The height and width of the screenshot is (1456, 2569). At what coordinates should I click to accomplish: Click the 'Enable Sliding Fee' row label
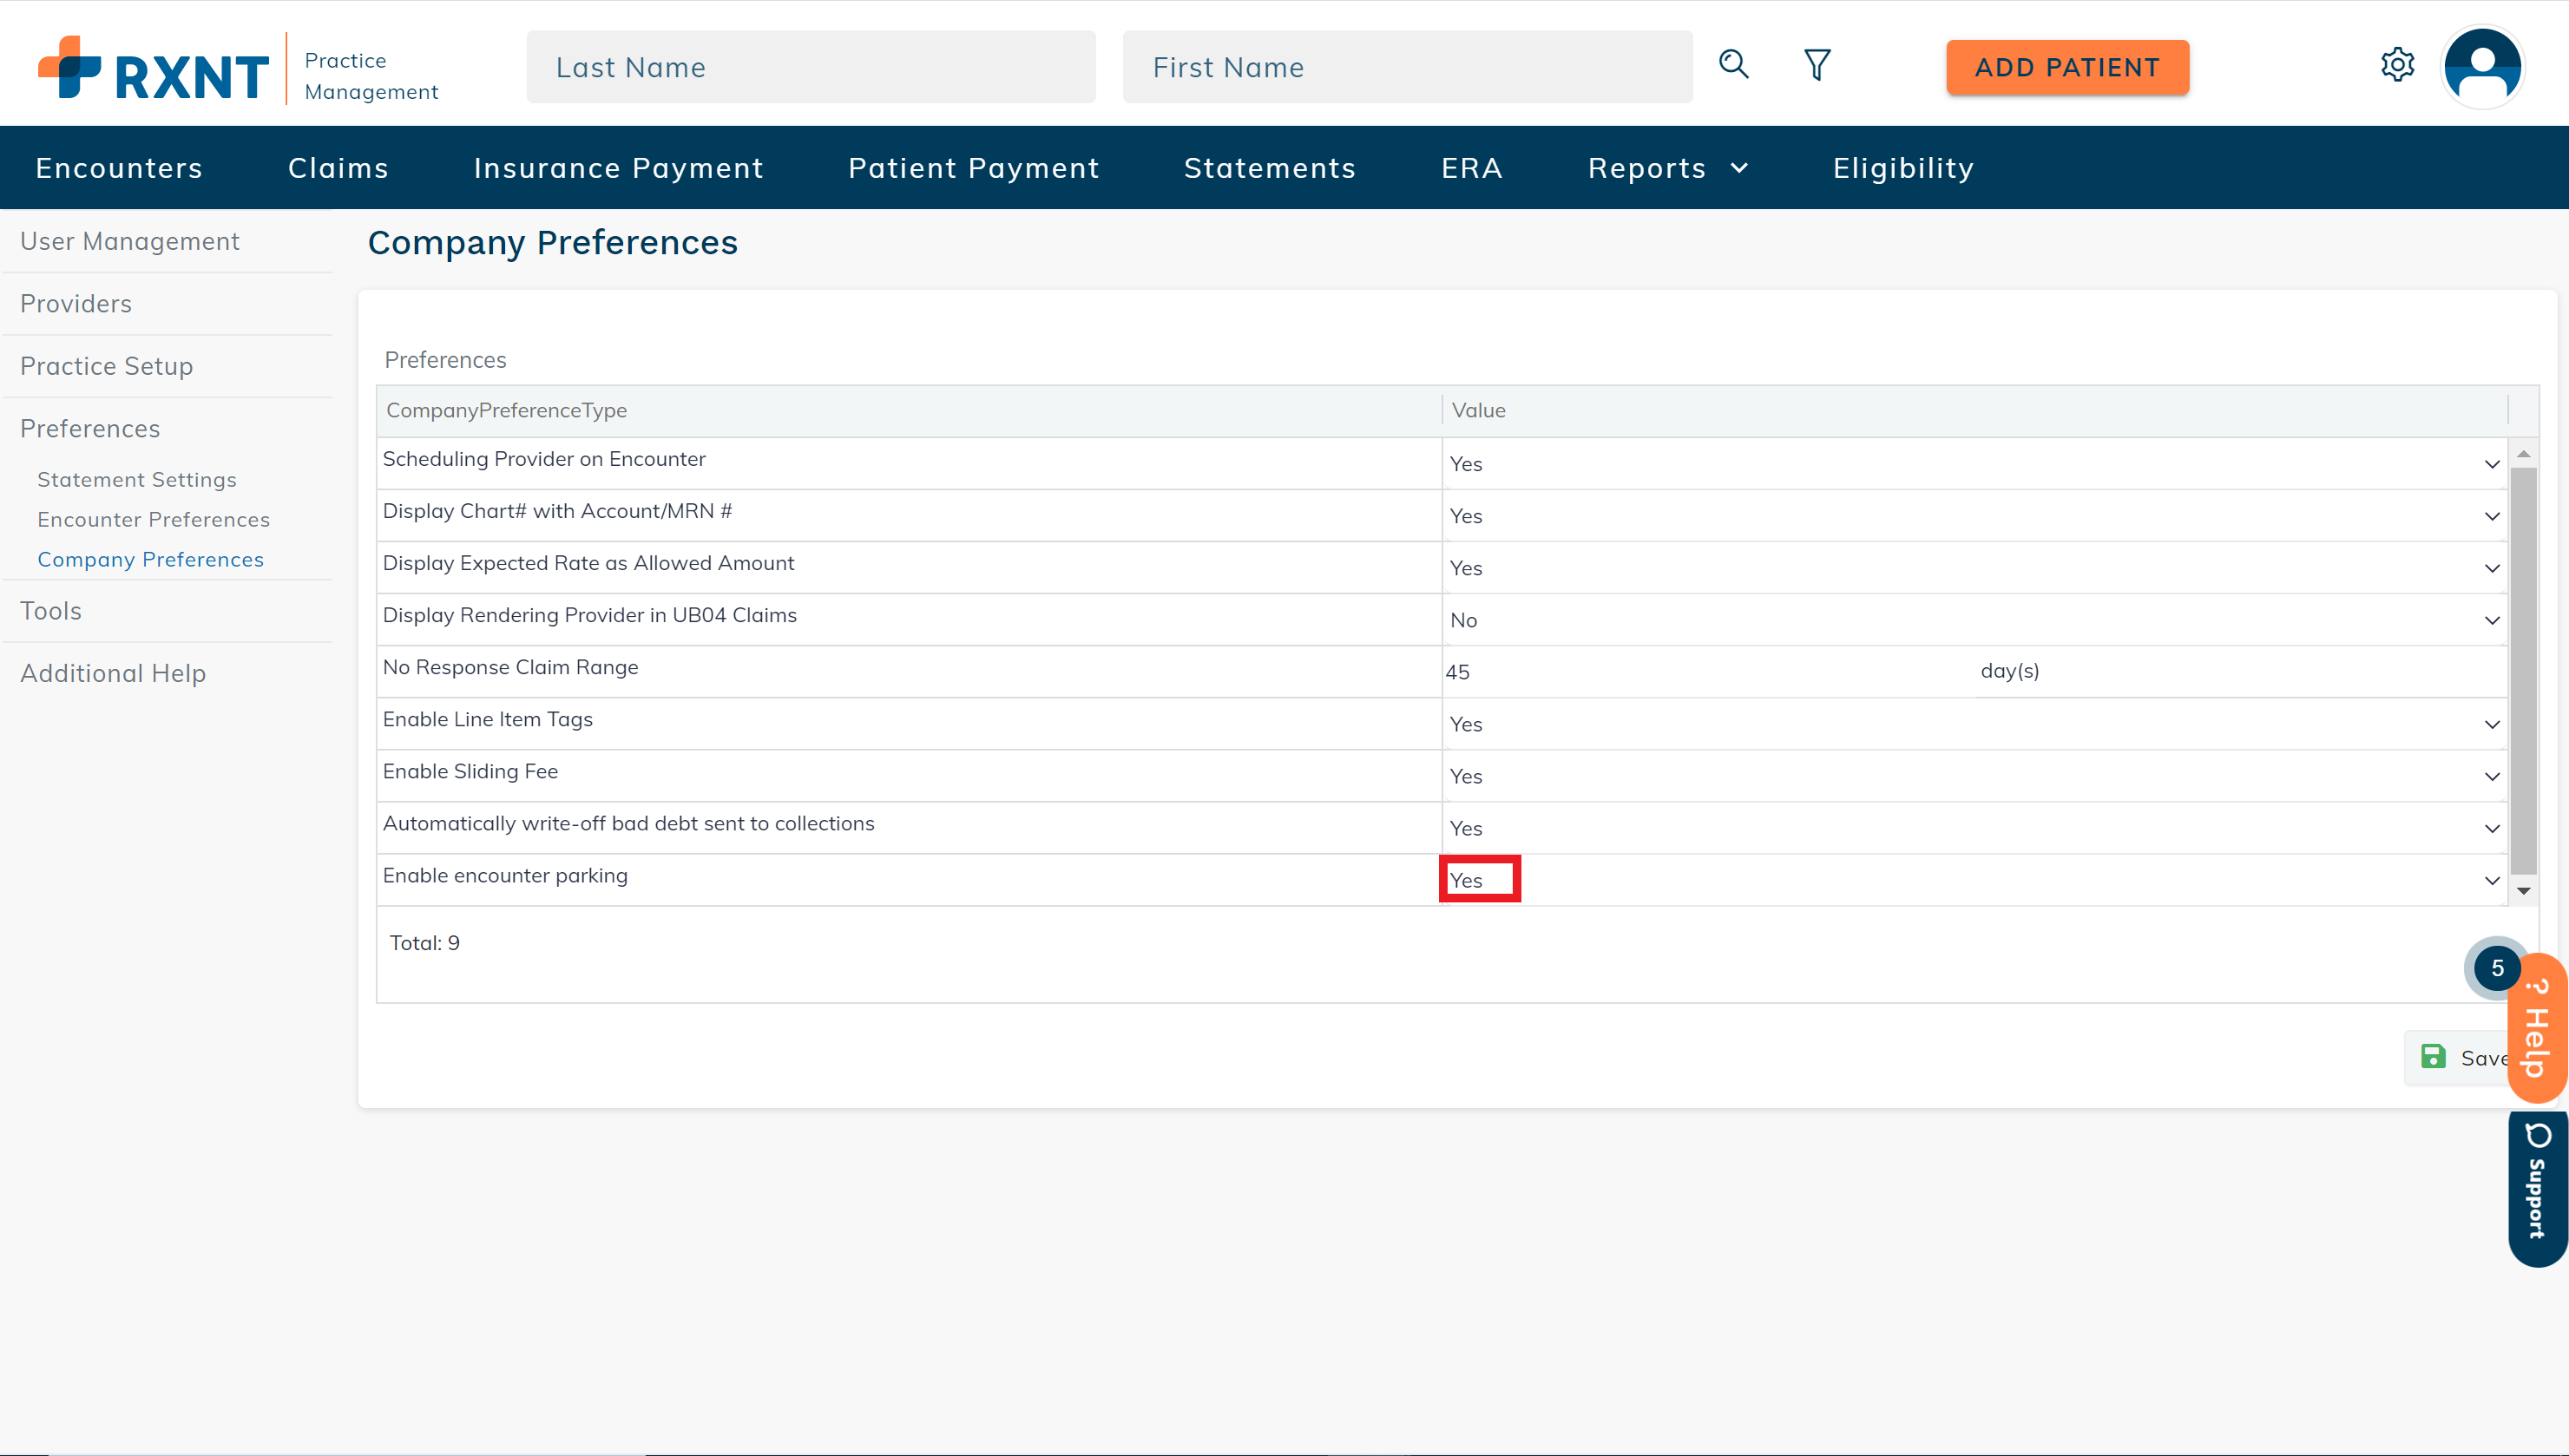pyautogui.click(x=470, y=771)
